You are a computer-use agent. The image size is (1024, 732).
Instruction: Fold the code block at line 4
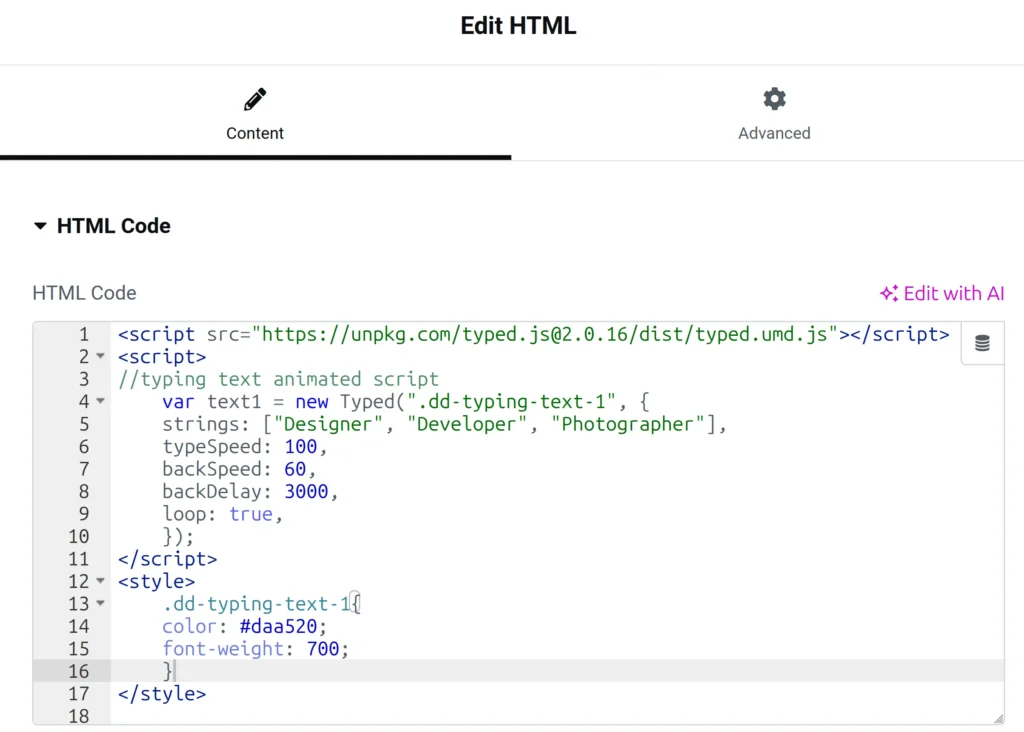(x=101, y=400)
